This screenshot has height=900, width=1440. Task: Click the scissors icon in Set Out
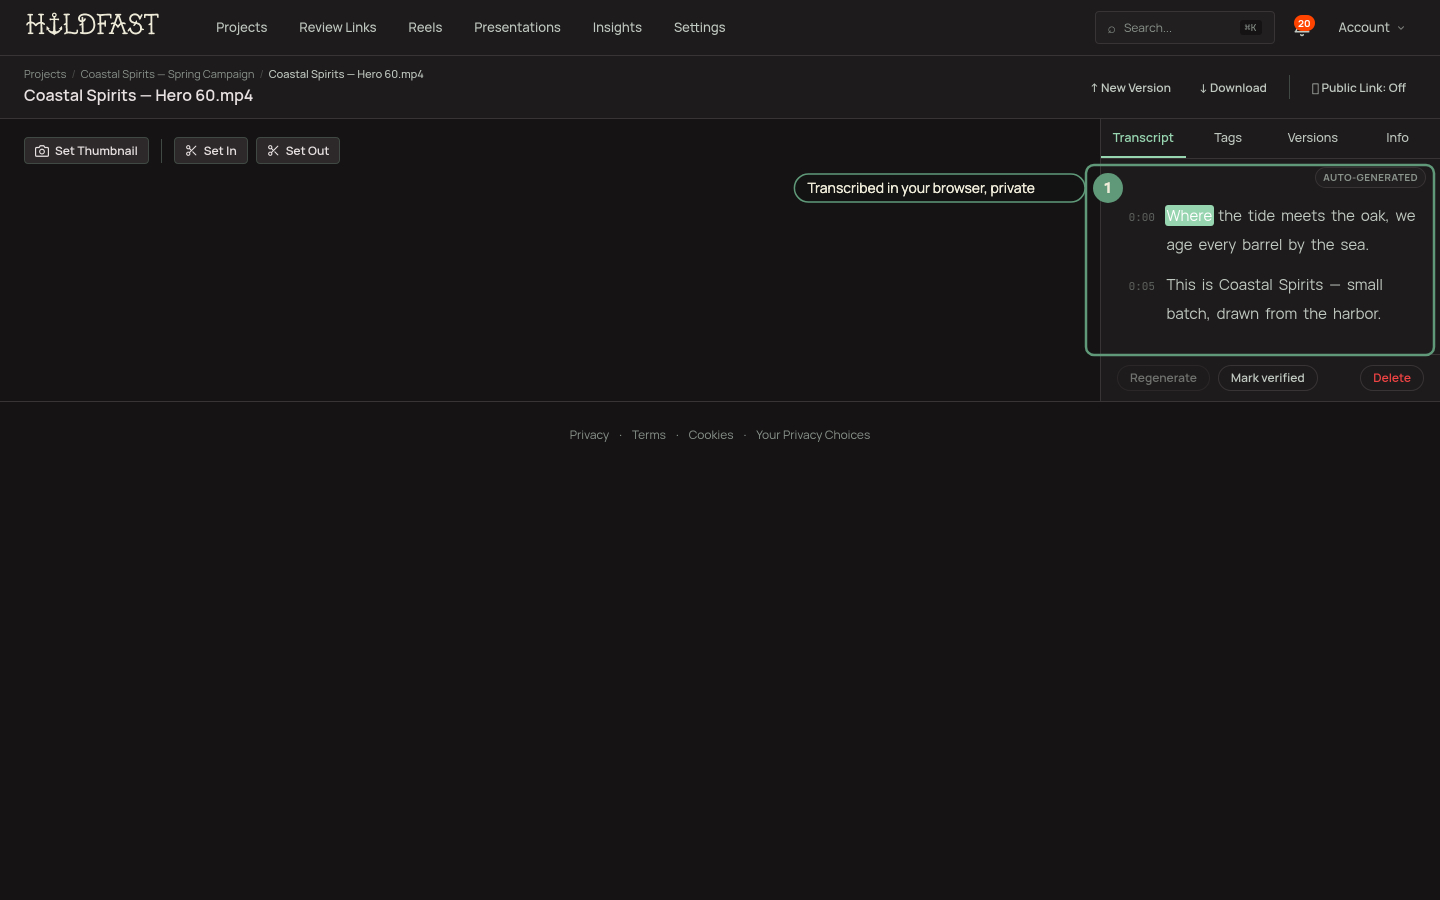[x=273, y=151]
